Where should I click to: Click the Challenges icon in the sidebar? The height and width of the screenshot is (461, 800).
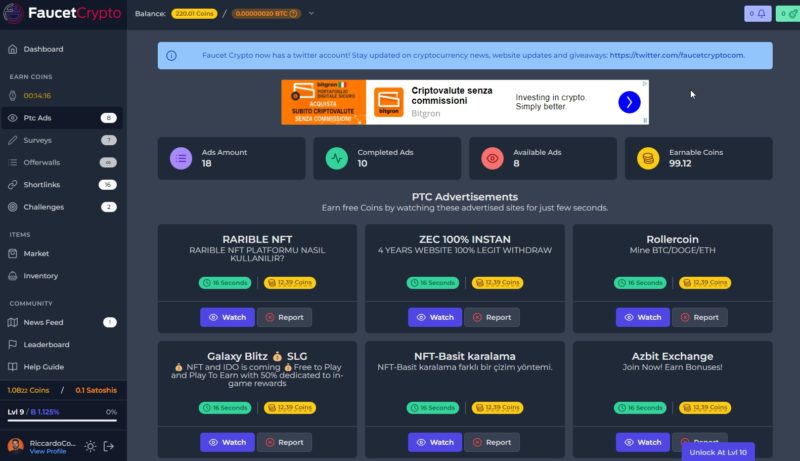pos(12,207)
